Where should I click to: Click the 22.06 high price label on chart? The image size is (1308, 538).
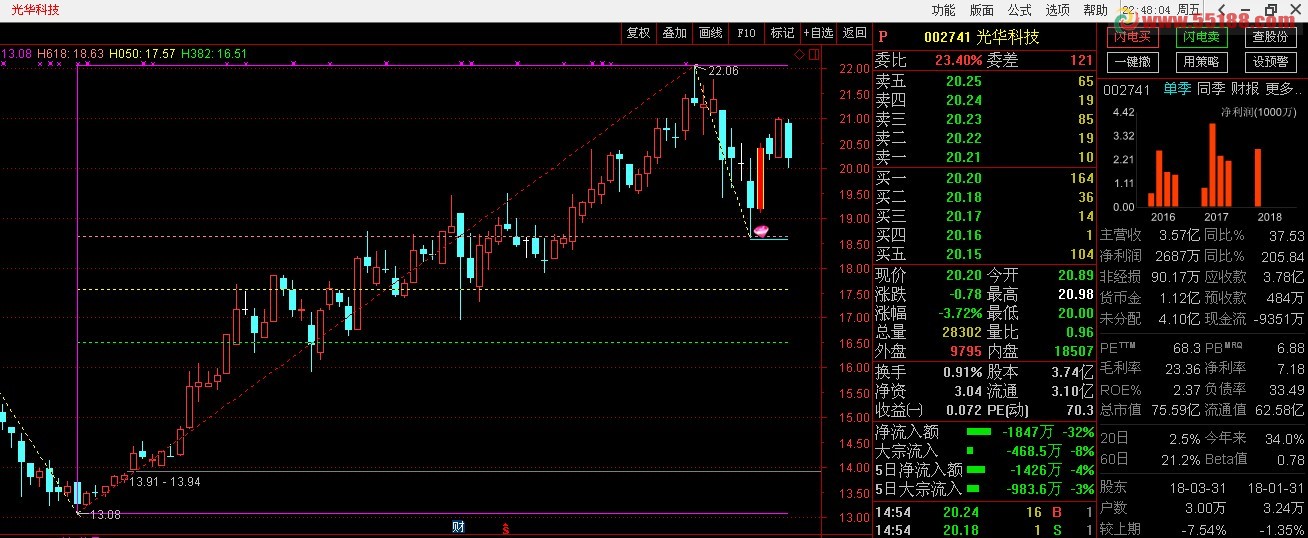point(723,71)
